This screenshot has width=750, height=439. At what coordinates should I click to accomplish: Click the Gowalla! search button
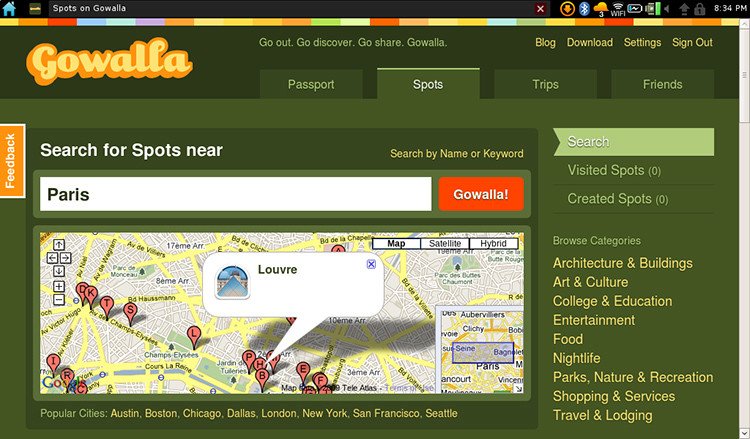[481, 194]
